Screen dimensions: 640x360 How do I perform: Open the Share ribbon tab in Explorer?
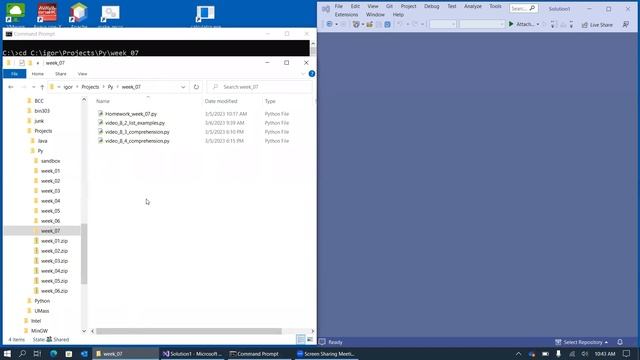tap(60, 74)
